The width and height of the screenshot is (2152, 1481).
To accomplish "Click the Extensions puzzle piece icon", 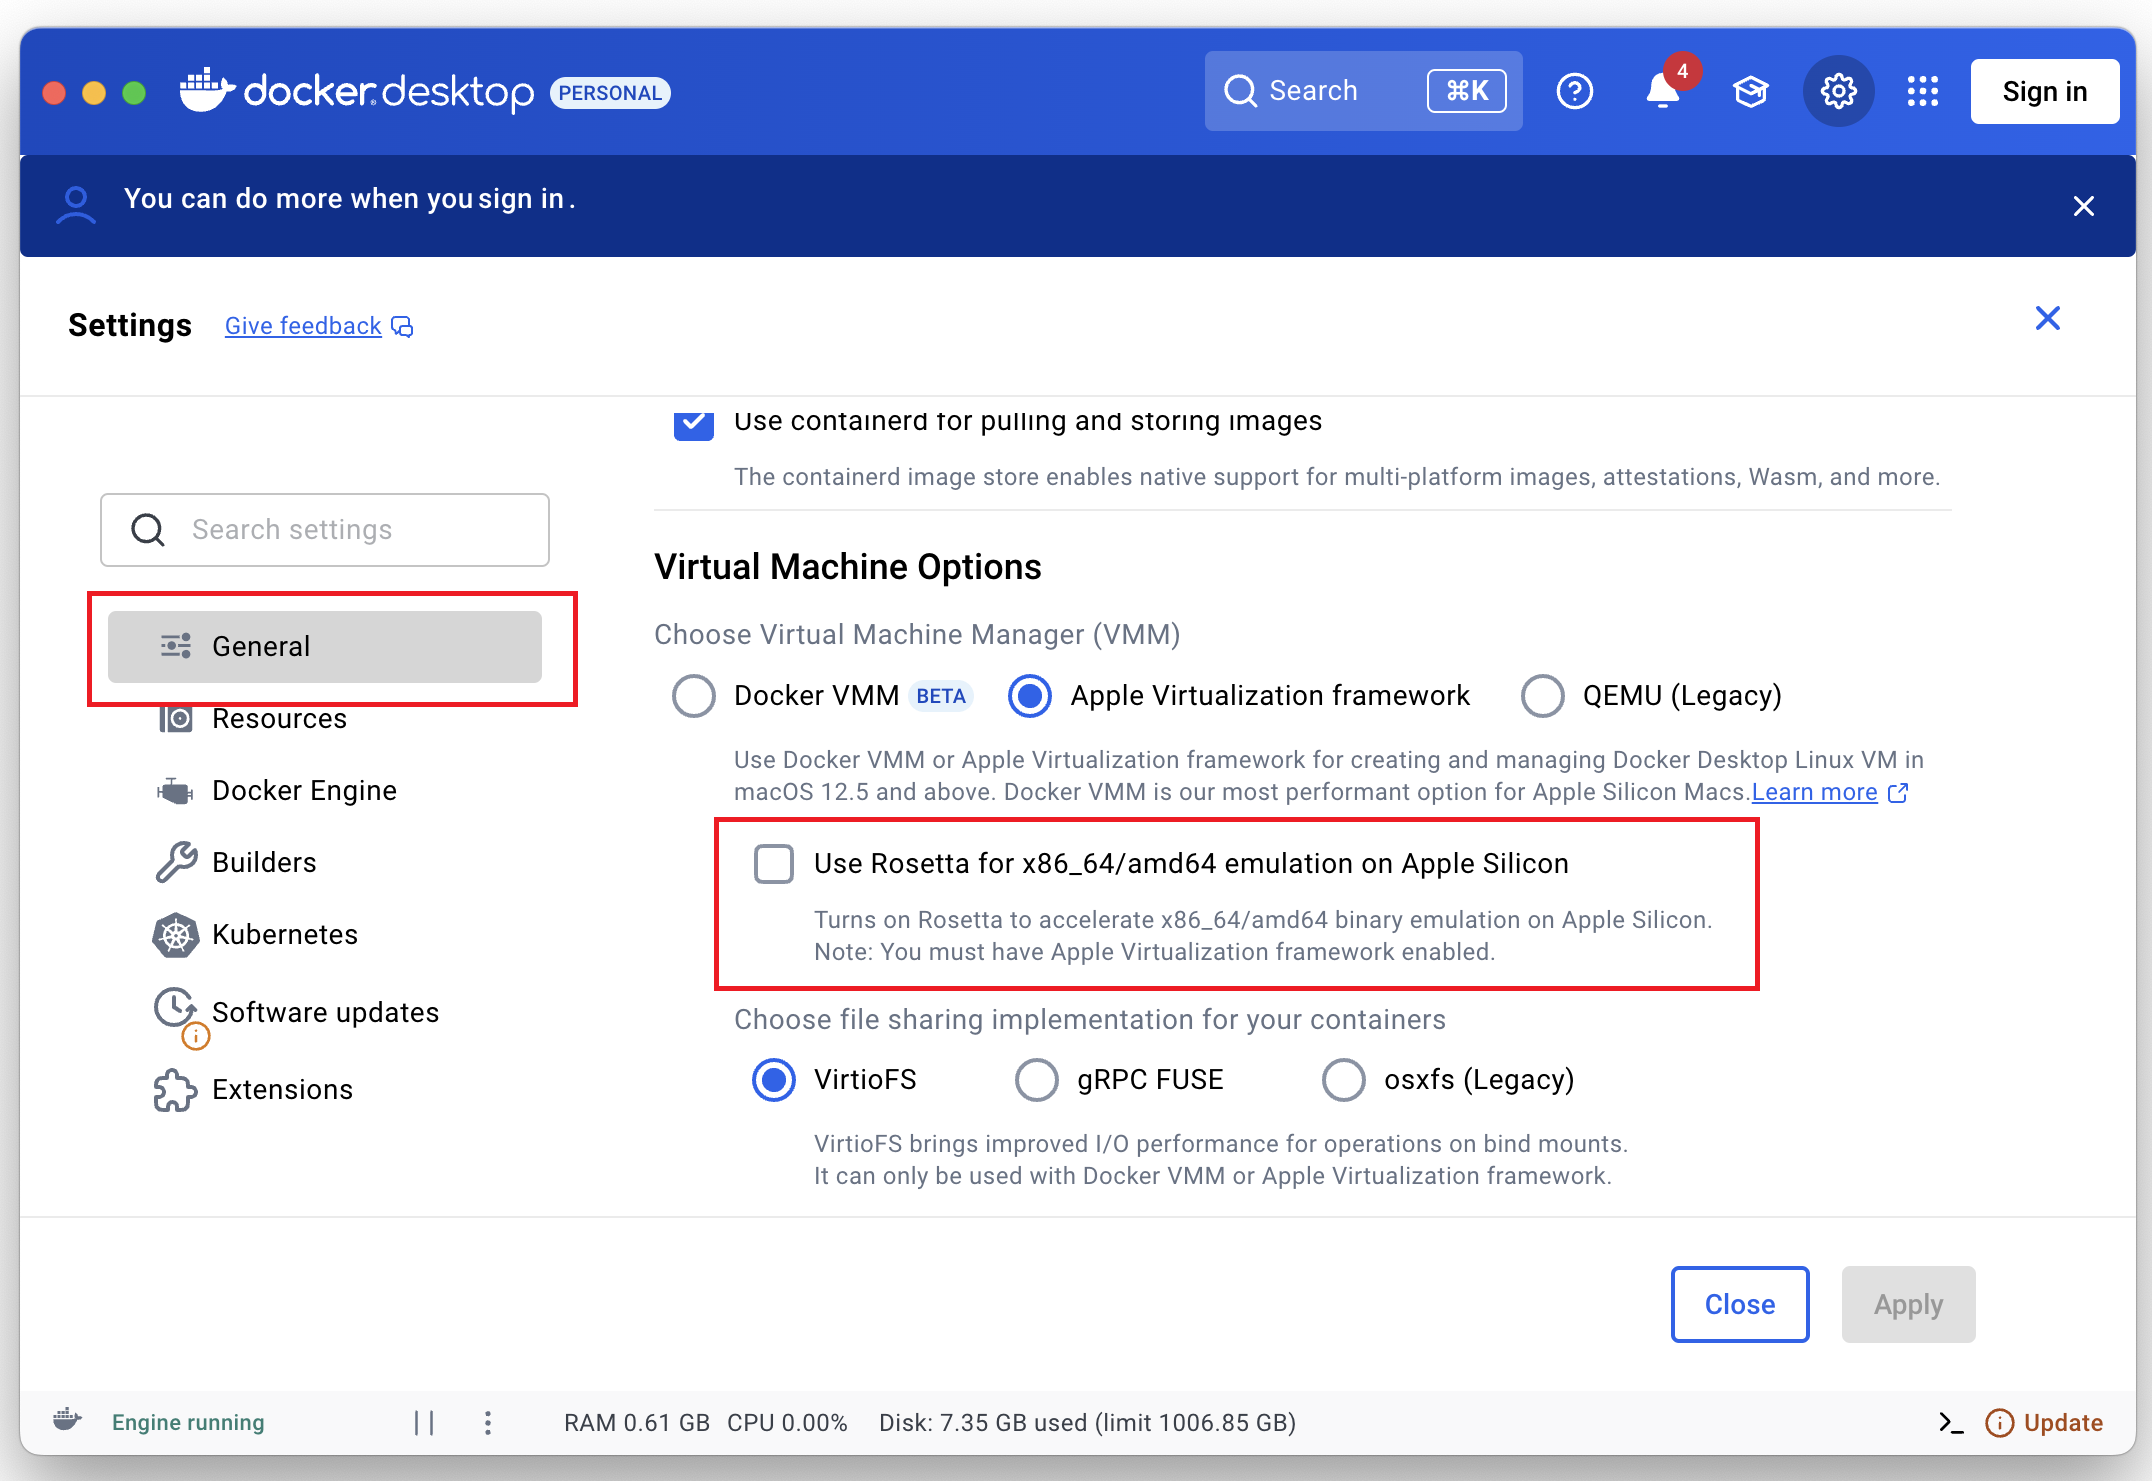I will pos(176,1089).
